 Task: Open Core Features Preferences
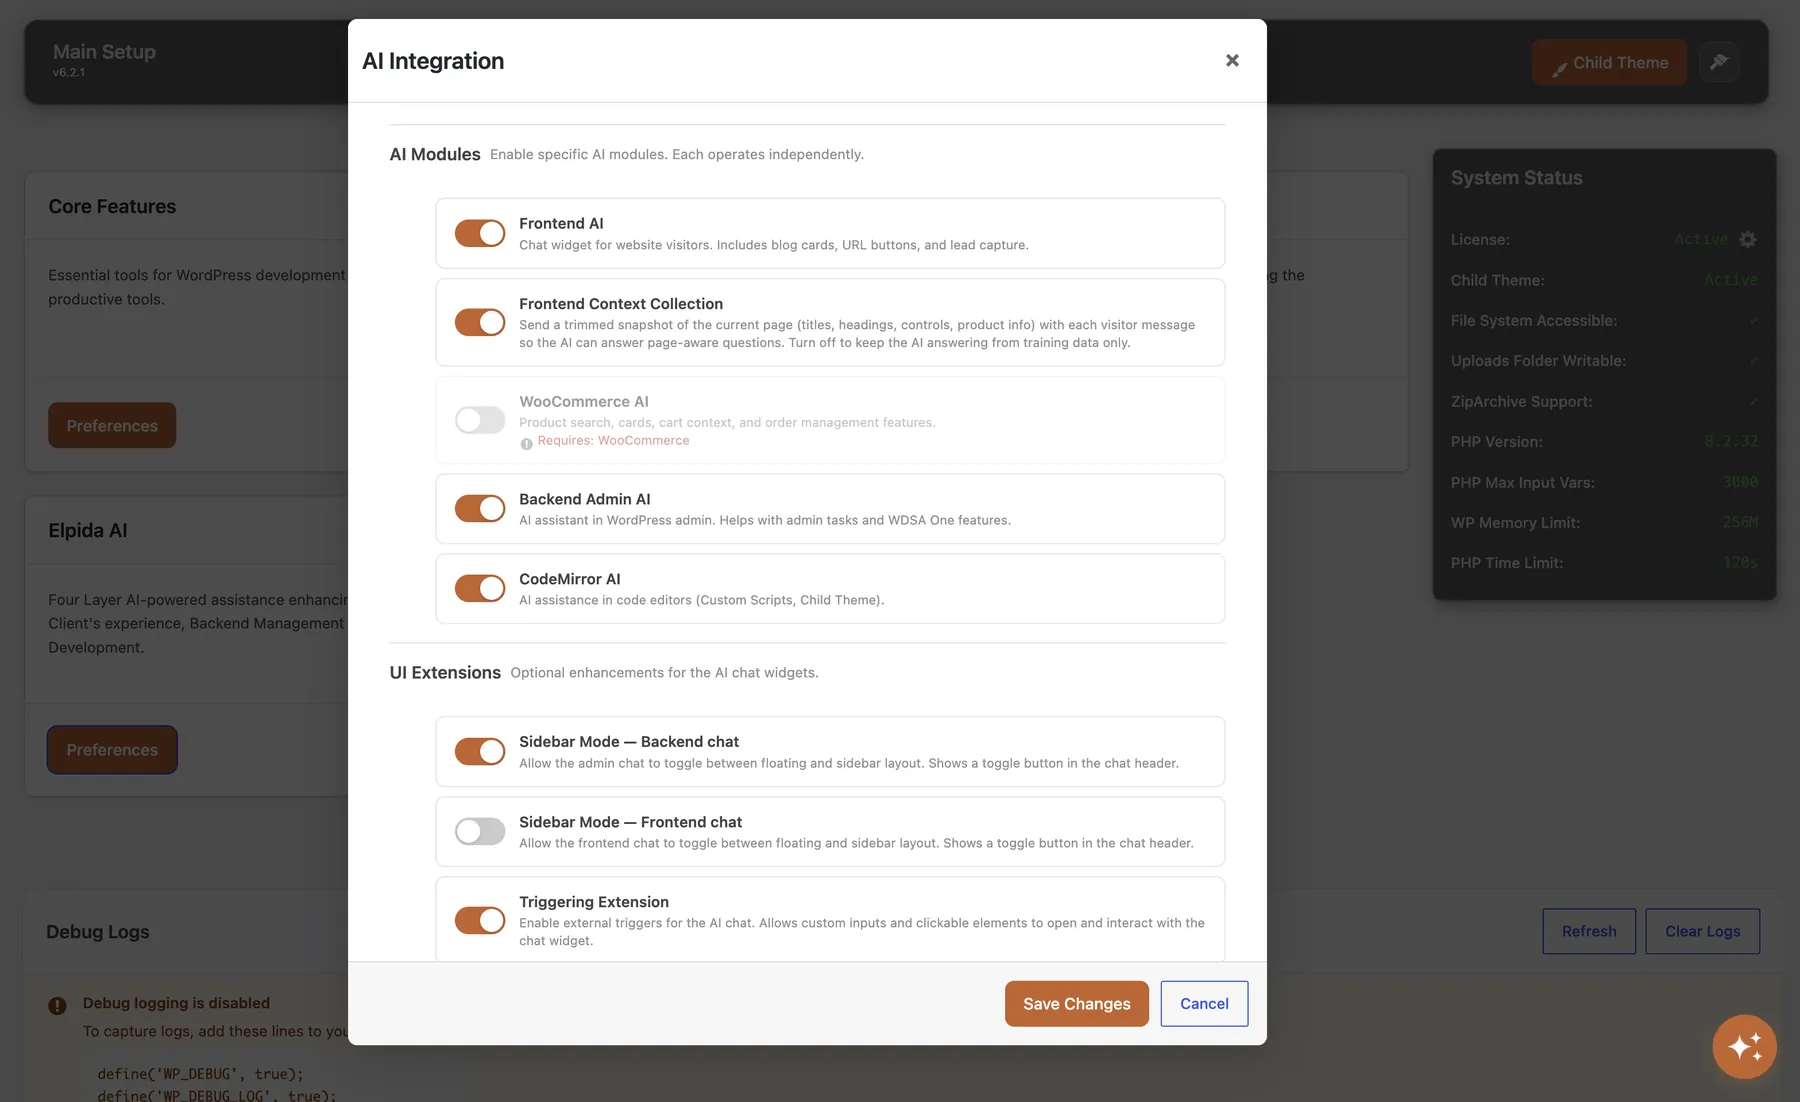point(112,425)
